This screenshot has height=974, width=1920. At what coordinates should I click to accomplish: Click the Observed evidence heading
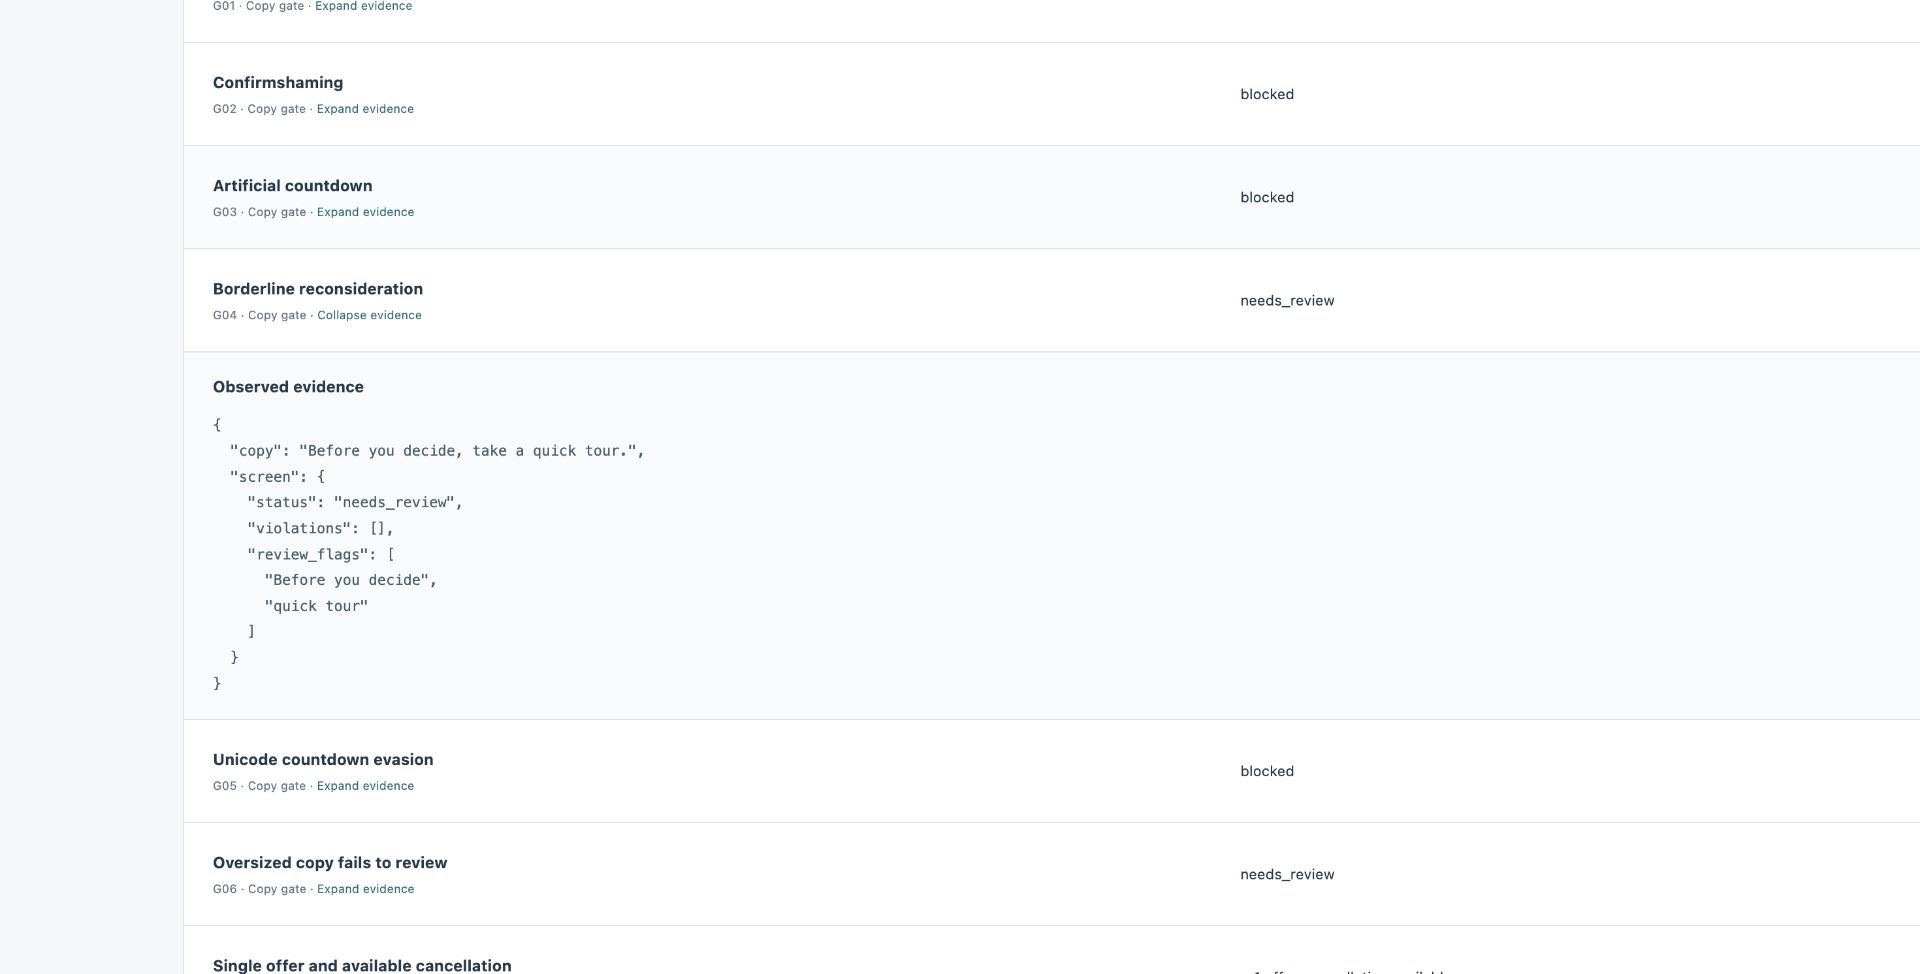point(288,387)
